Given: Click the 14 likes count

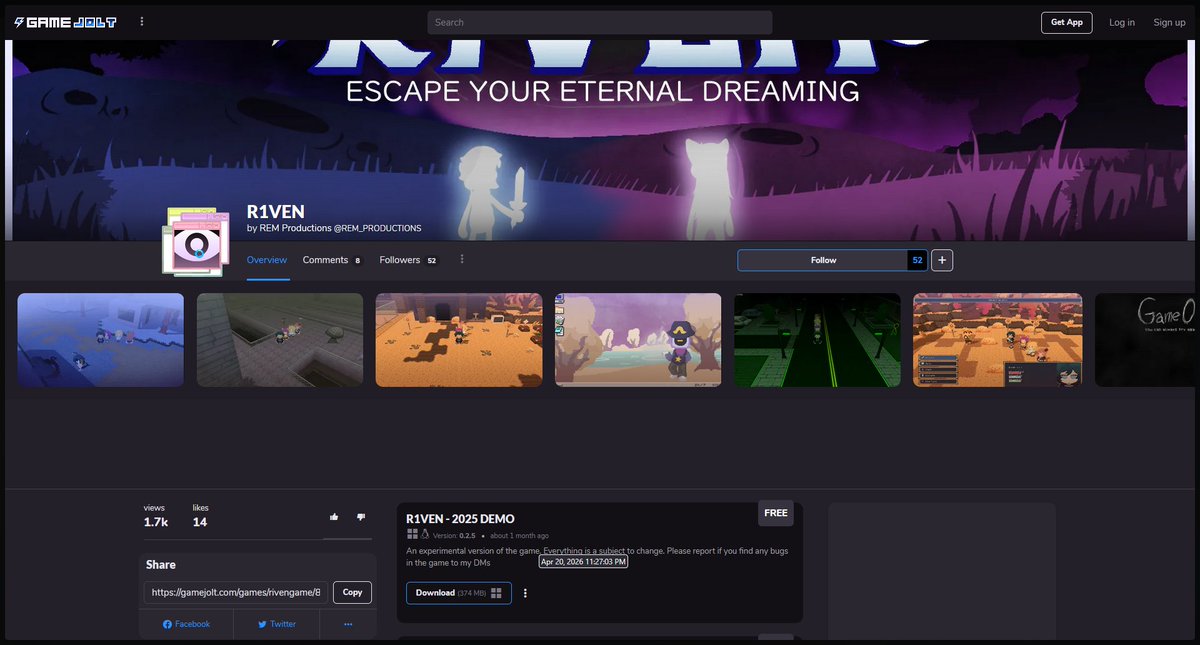Looking at the screenshot, I should pyautogui.click(x=200, y=522).
